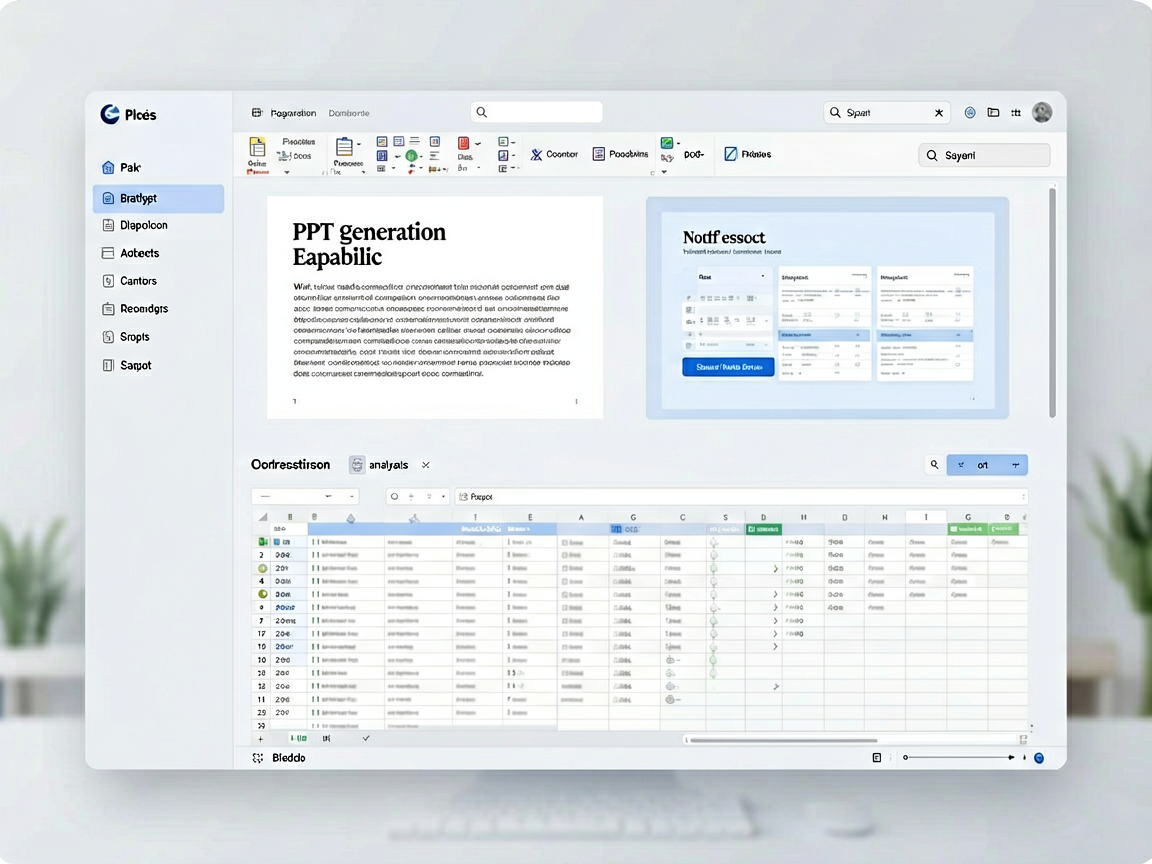
Task: Click the Poodbins button in the ribbon
Action: 620,154
